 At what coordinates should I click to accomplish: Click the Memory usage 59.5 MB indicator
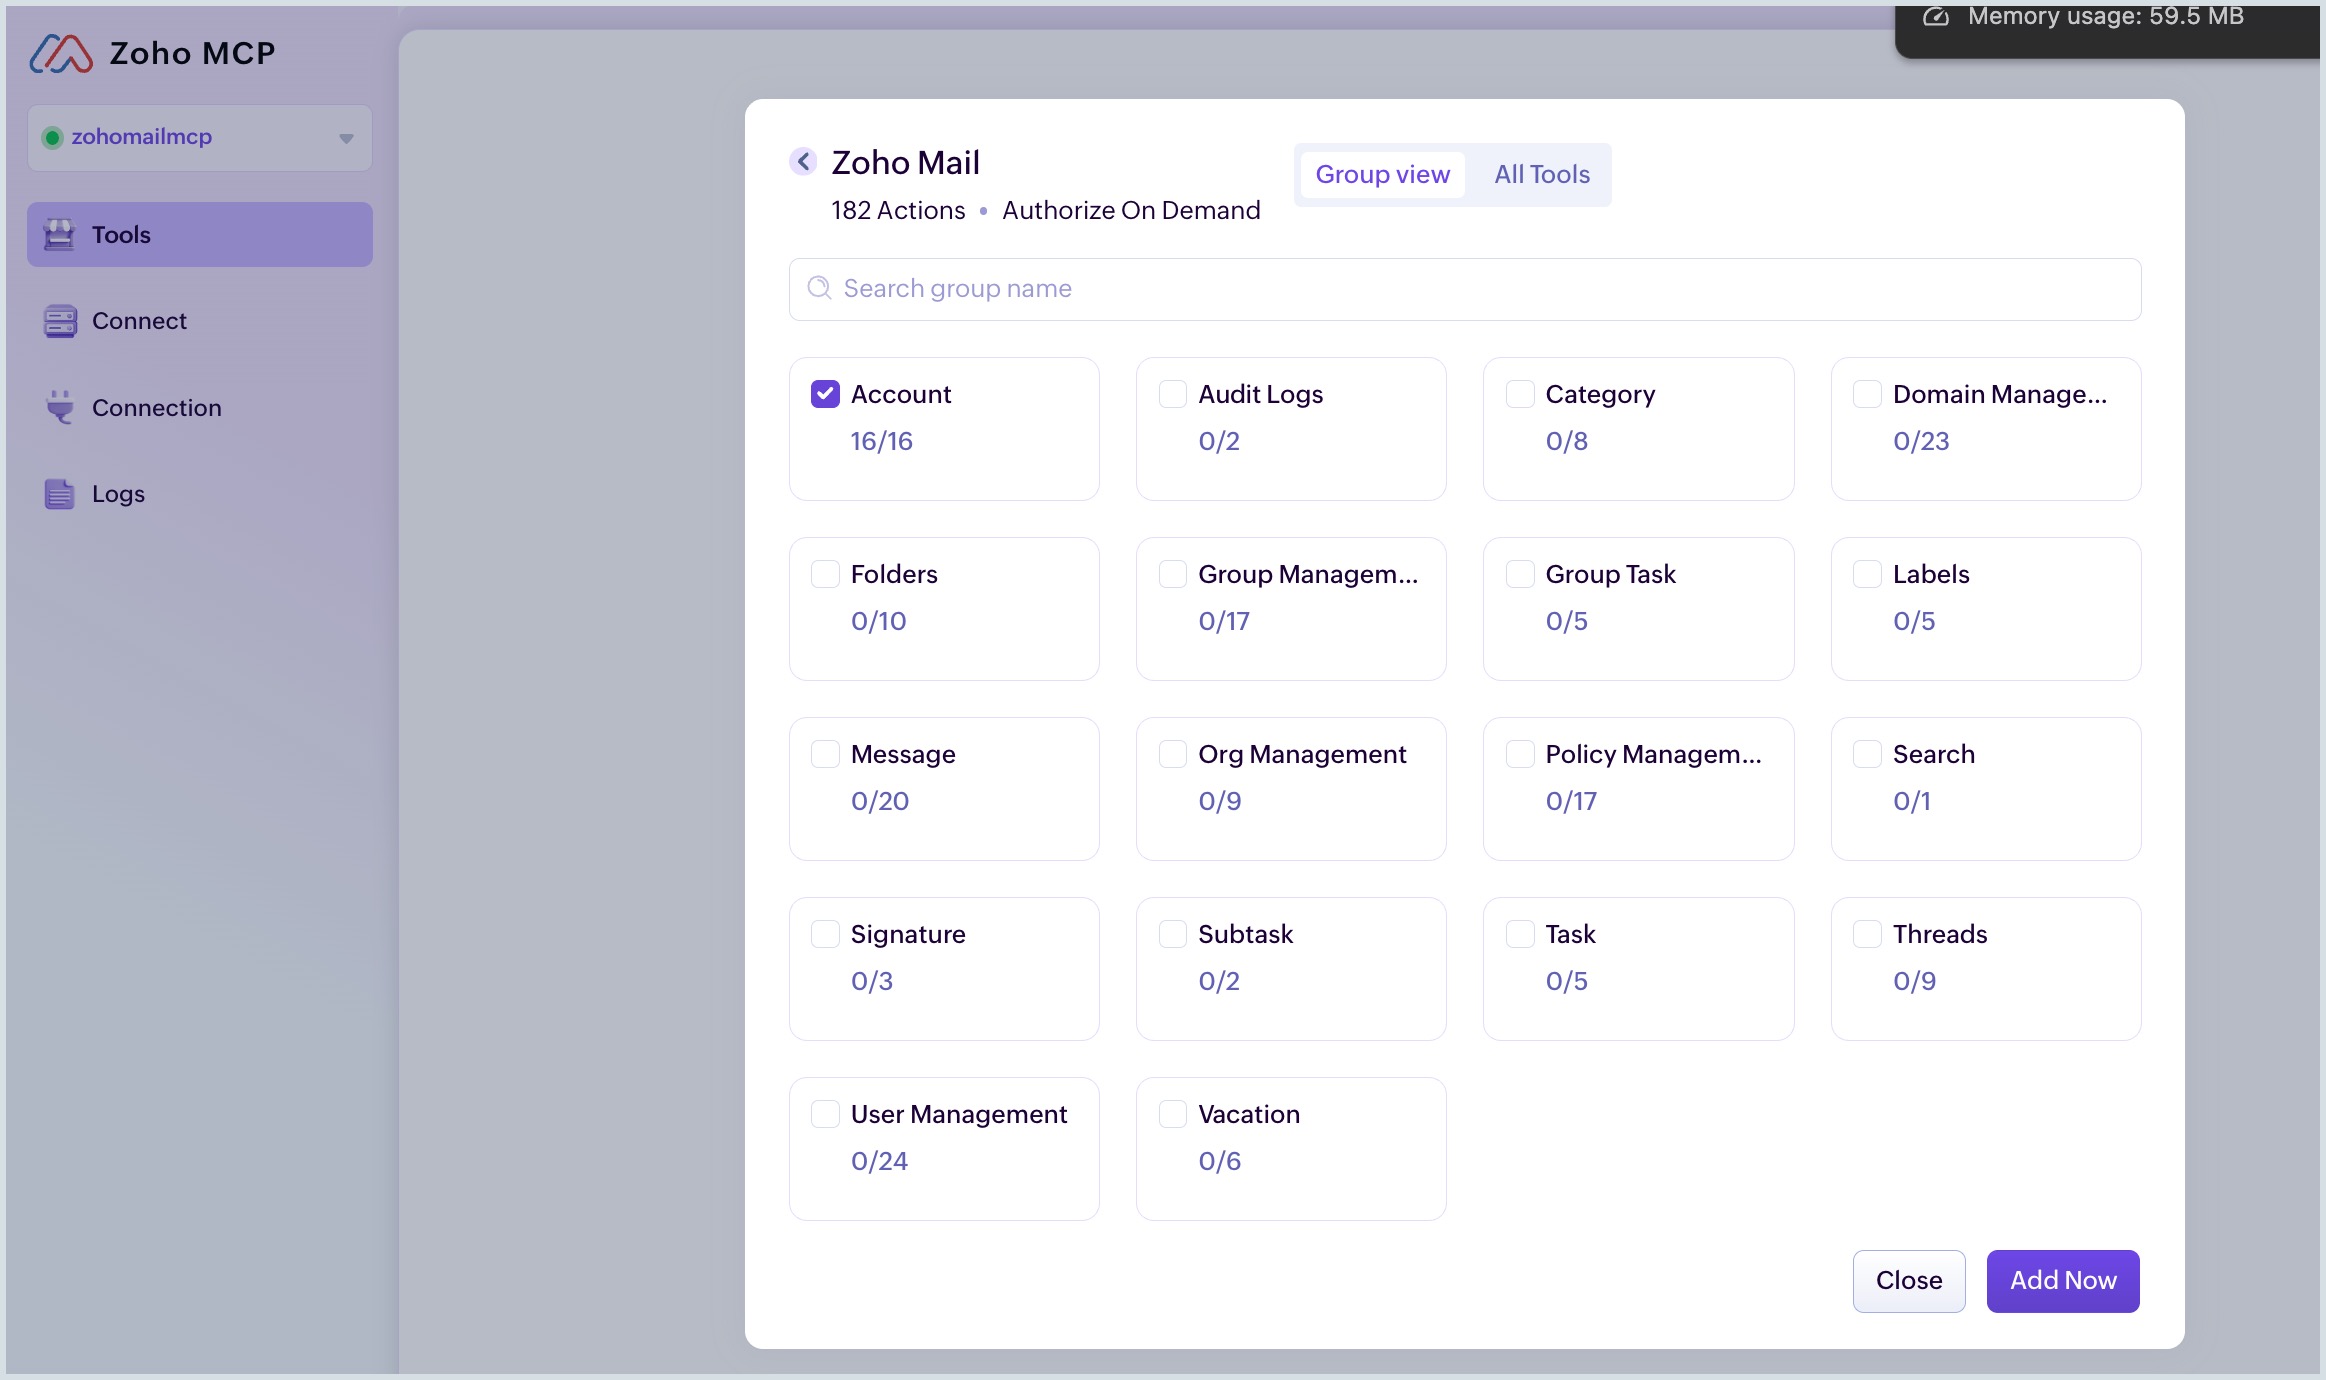point(2105,17)
